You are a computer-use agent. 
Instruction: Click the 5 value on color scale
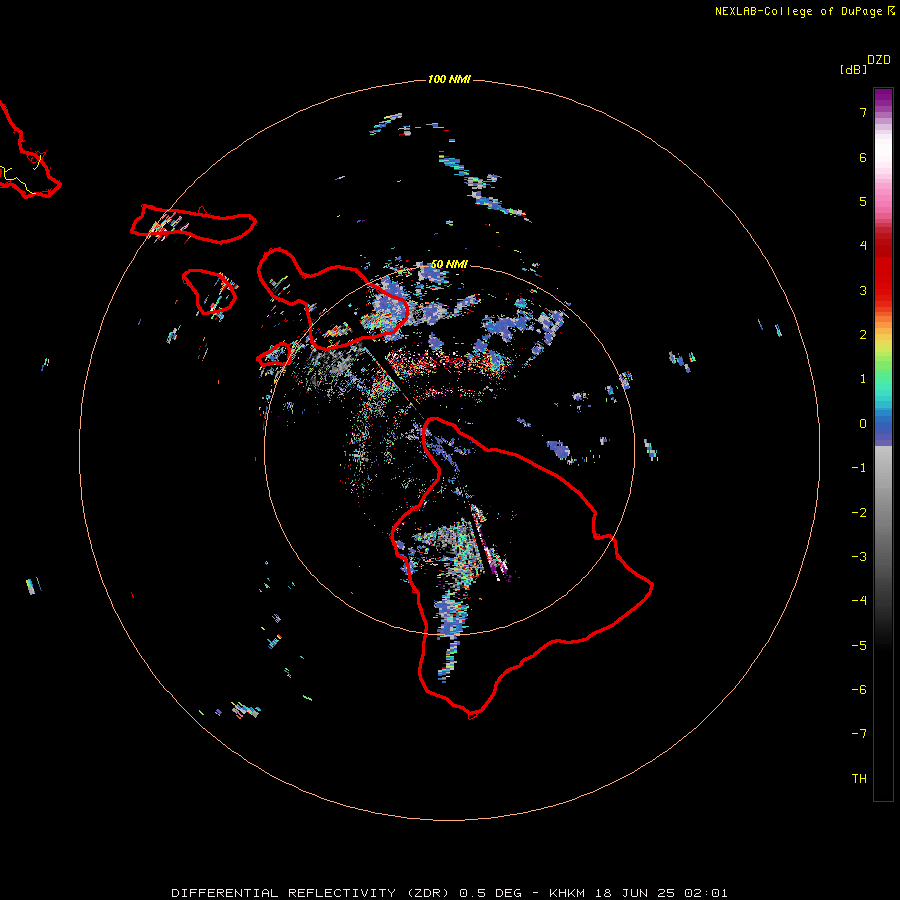[x=863, y=201]
